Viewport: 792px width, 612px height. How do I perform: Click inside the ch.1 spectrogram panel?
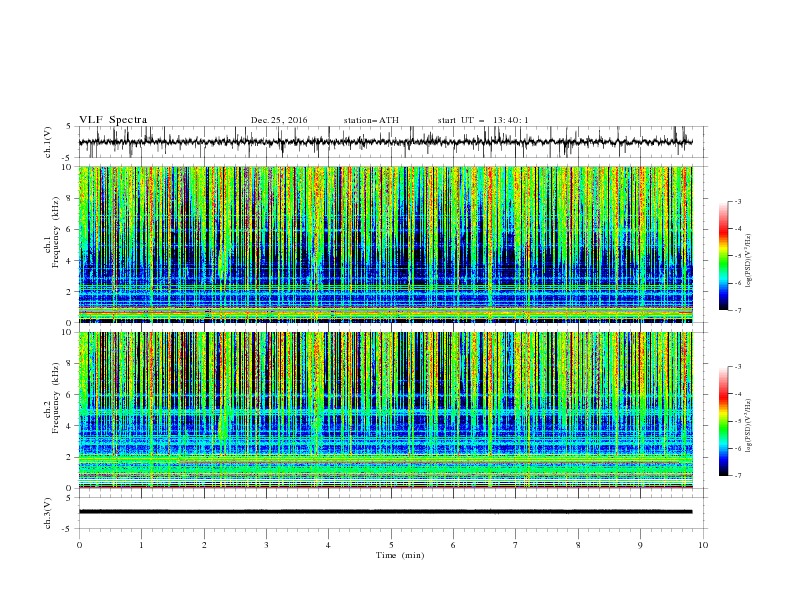click(x=386, y=244)
